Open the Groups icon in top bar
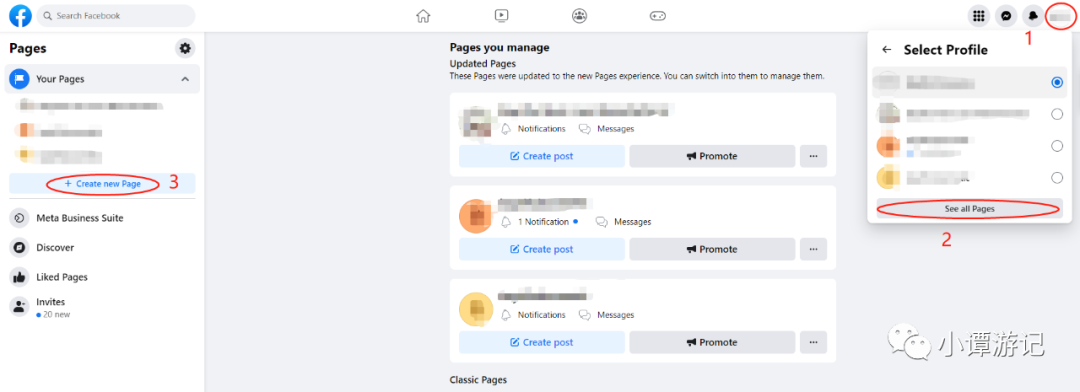This screenshot has width=1080, height=392. [579, 15]
